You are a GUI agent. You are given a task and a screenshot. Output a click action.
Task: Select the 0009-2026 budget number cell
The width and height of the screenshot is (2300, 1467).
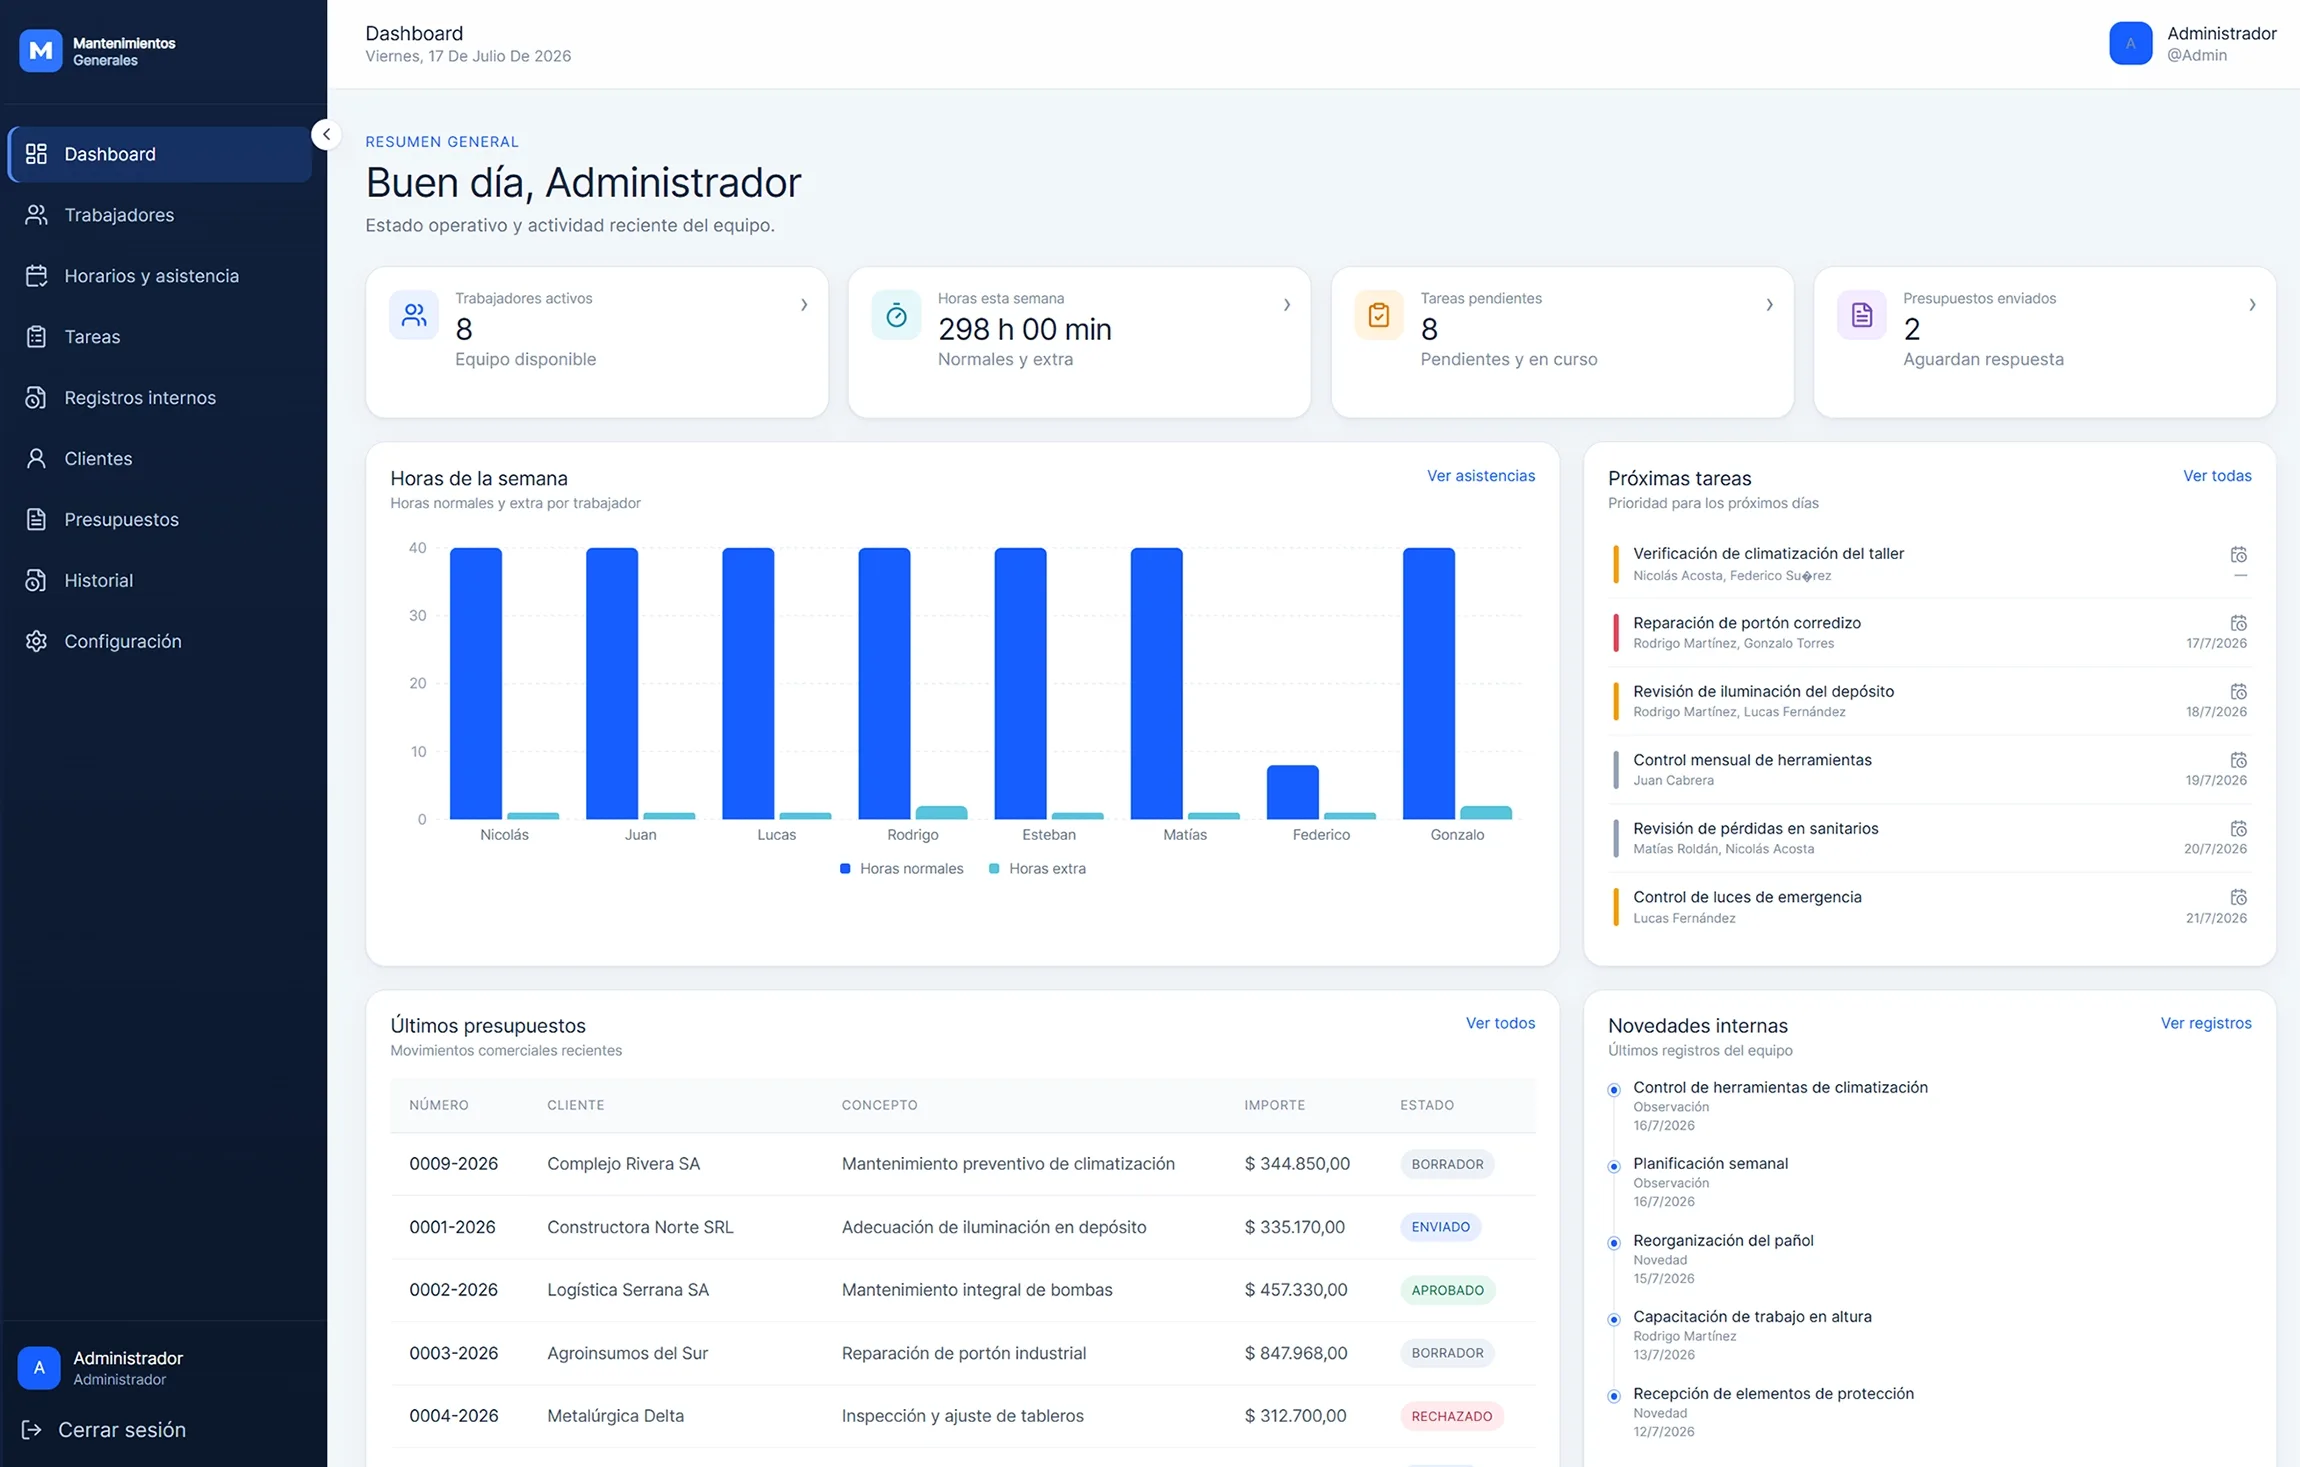click(x=453, y=1164)
